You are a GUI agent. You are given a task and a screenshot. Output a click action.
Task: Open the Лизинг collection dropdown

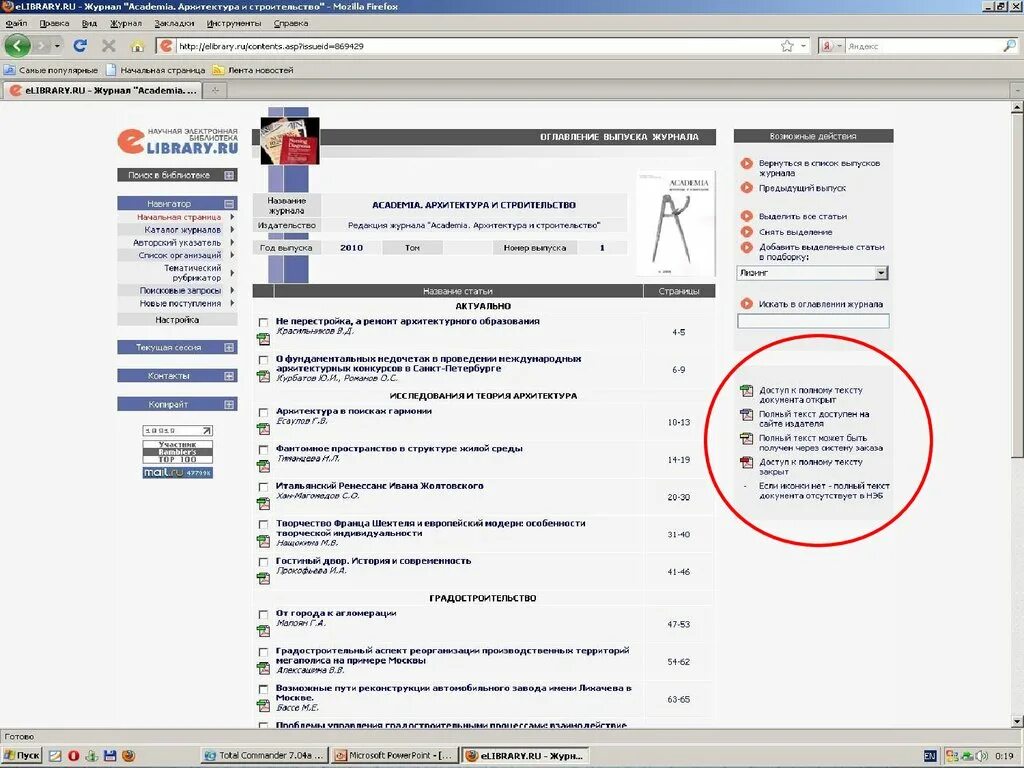click(x=881, y=273)
